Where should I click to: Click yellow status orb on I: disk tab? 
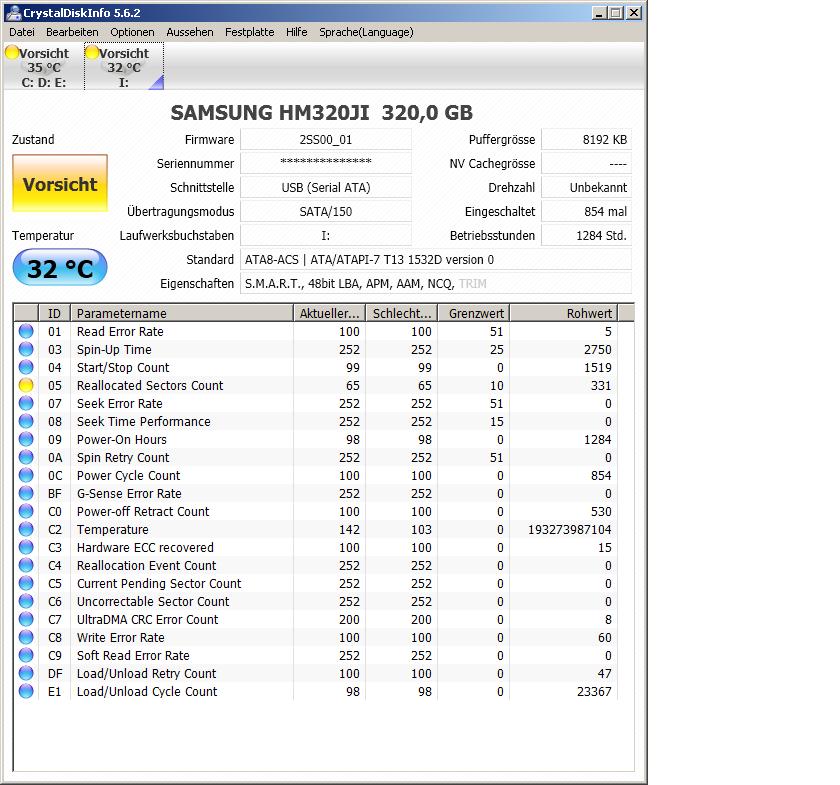pos(92,52)
